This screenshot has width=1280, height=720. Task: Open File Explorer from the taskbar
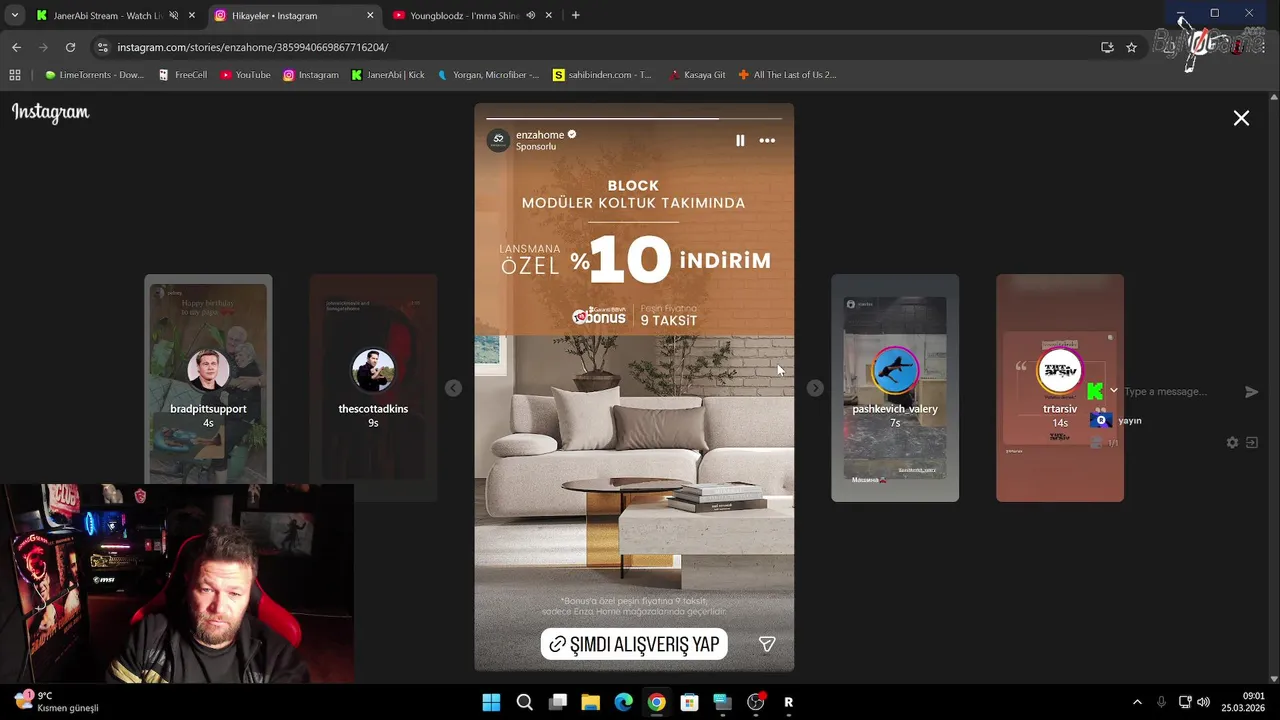(590, 702)
